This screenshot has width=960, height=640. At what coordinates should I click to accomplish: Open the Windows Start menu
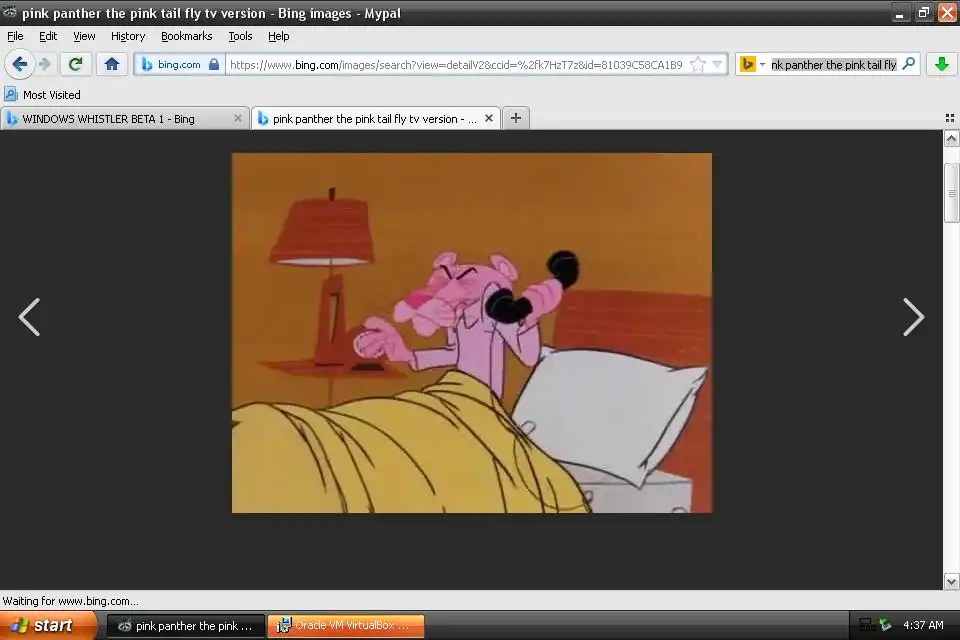[x=48, y=625]
